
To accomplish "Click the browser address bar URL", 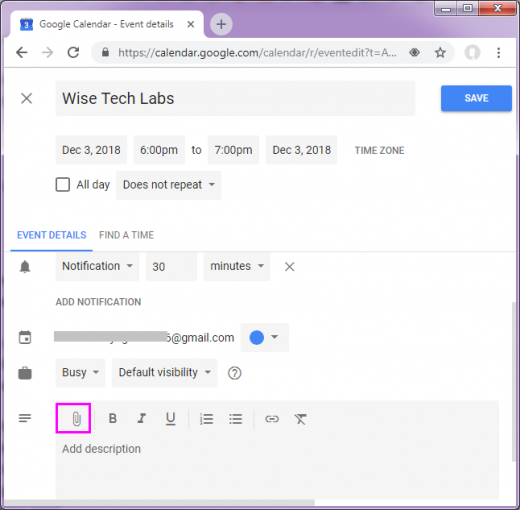I will point(257,52).
